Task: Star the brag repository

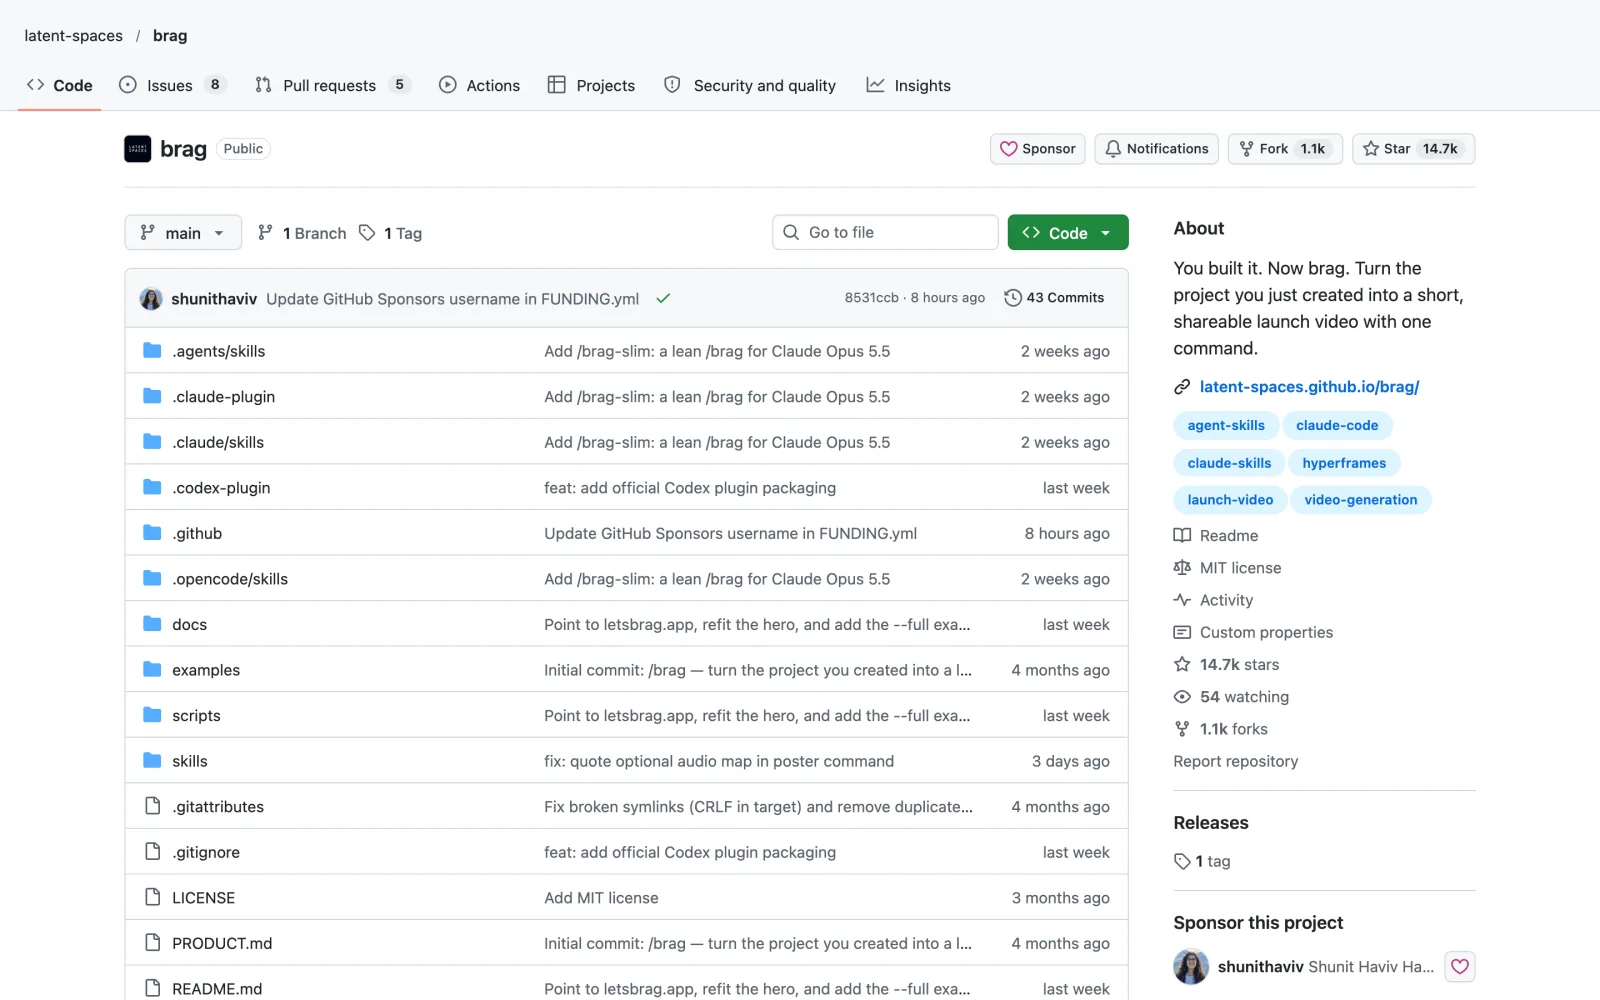Action: 1413,149
